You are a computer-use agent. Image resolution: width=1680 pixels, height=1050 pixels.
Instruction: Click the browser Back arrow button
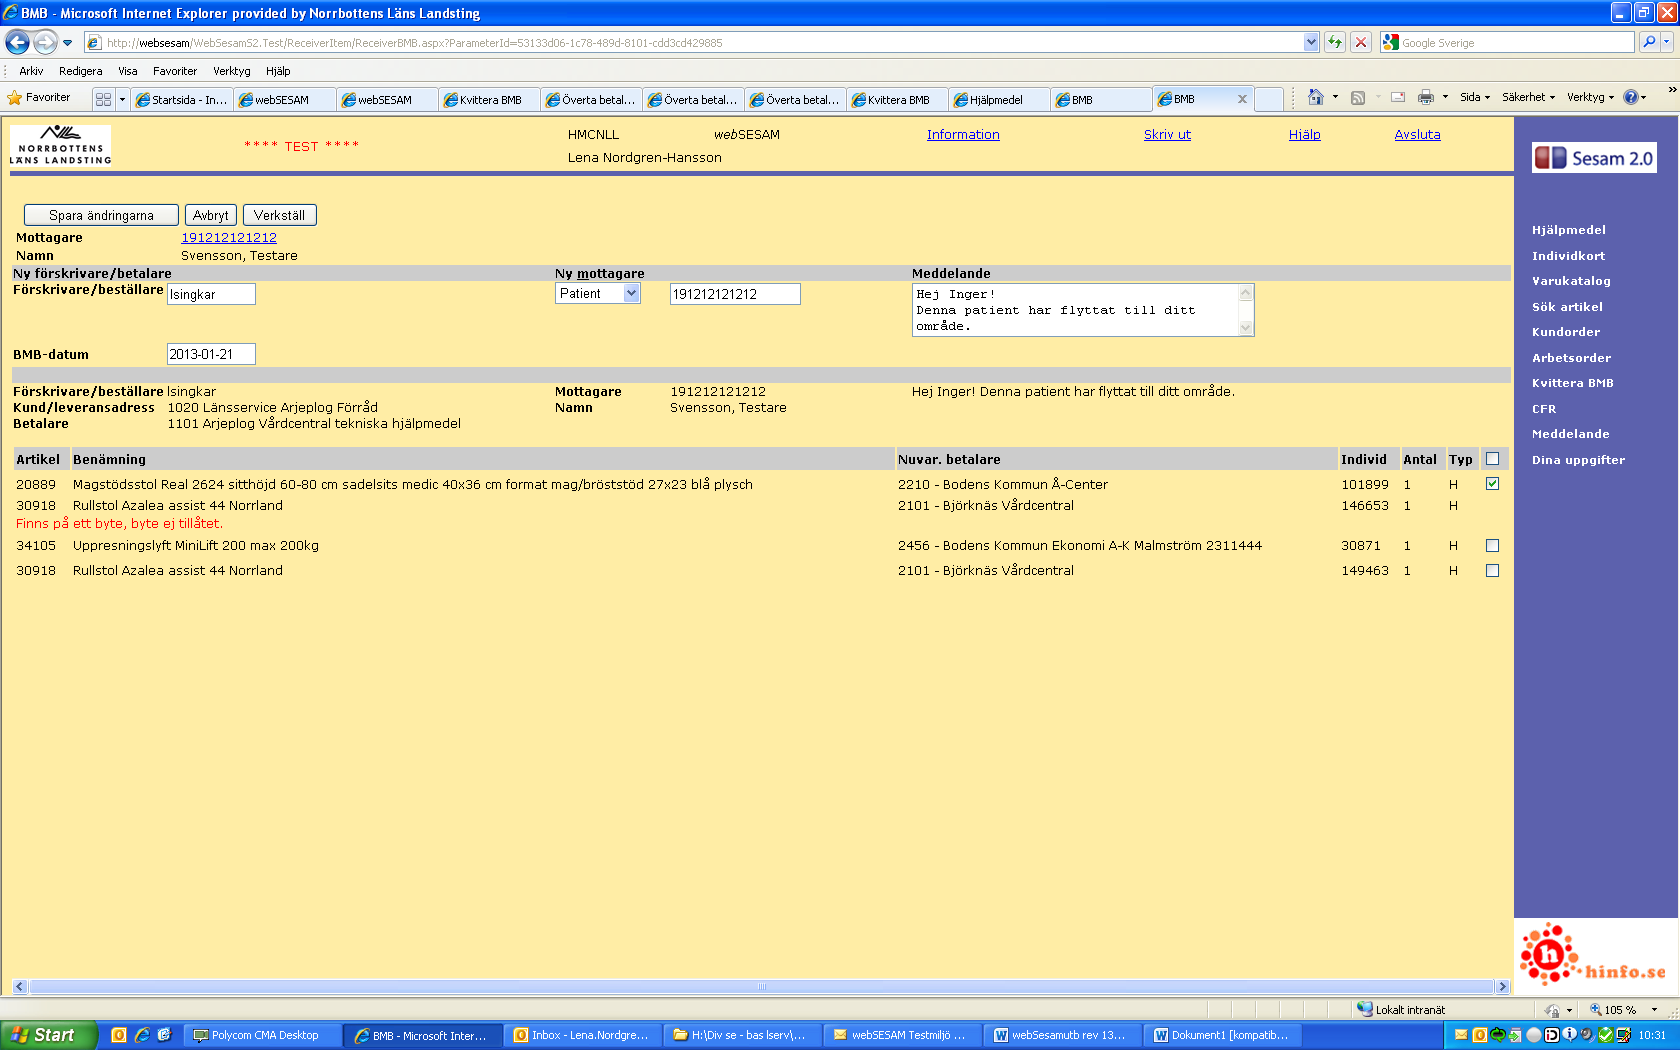click(17, 42)
